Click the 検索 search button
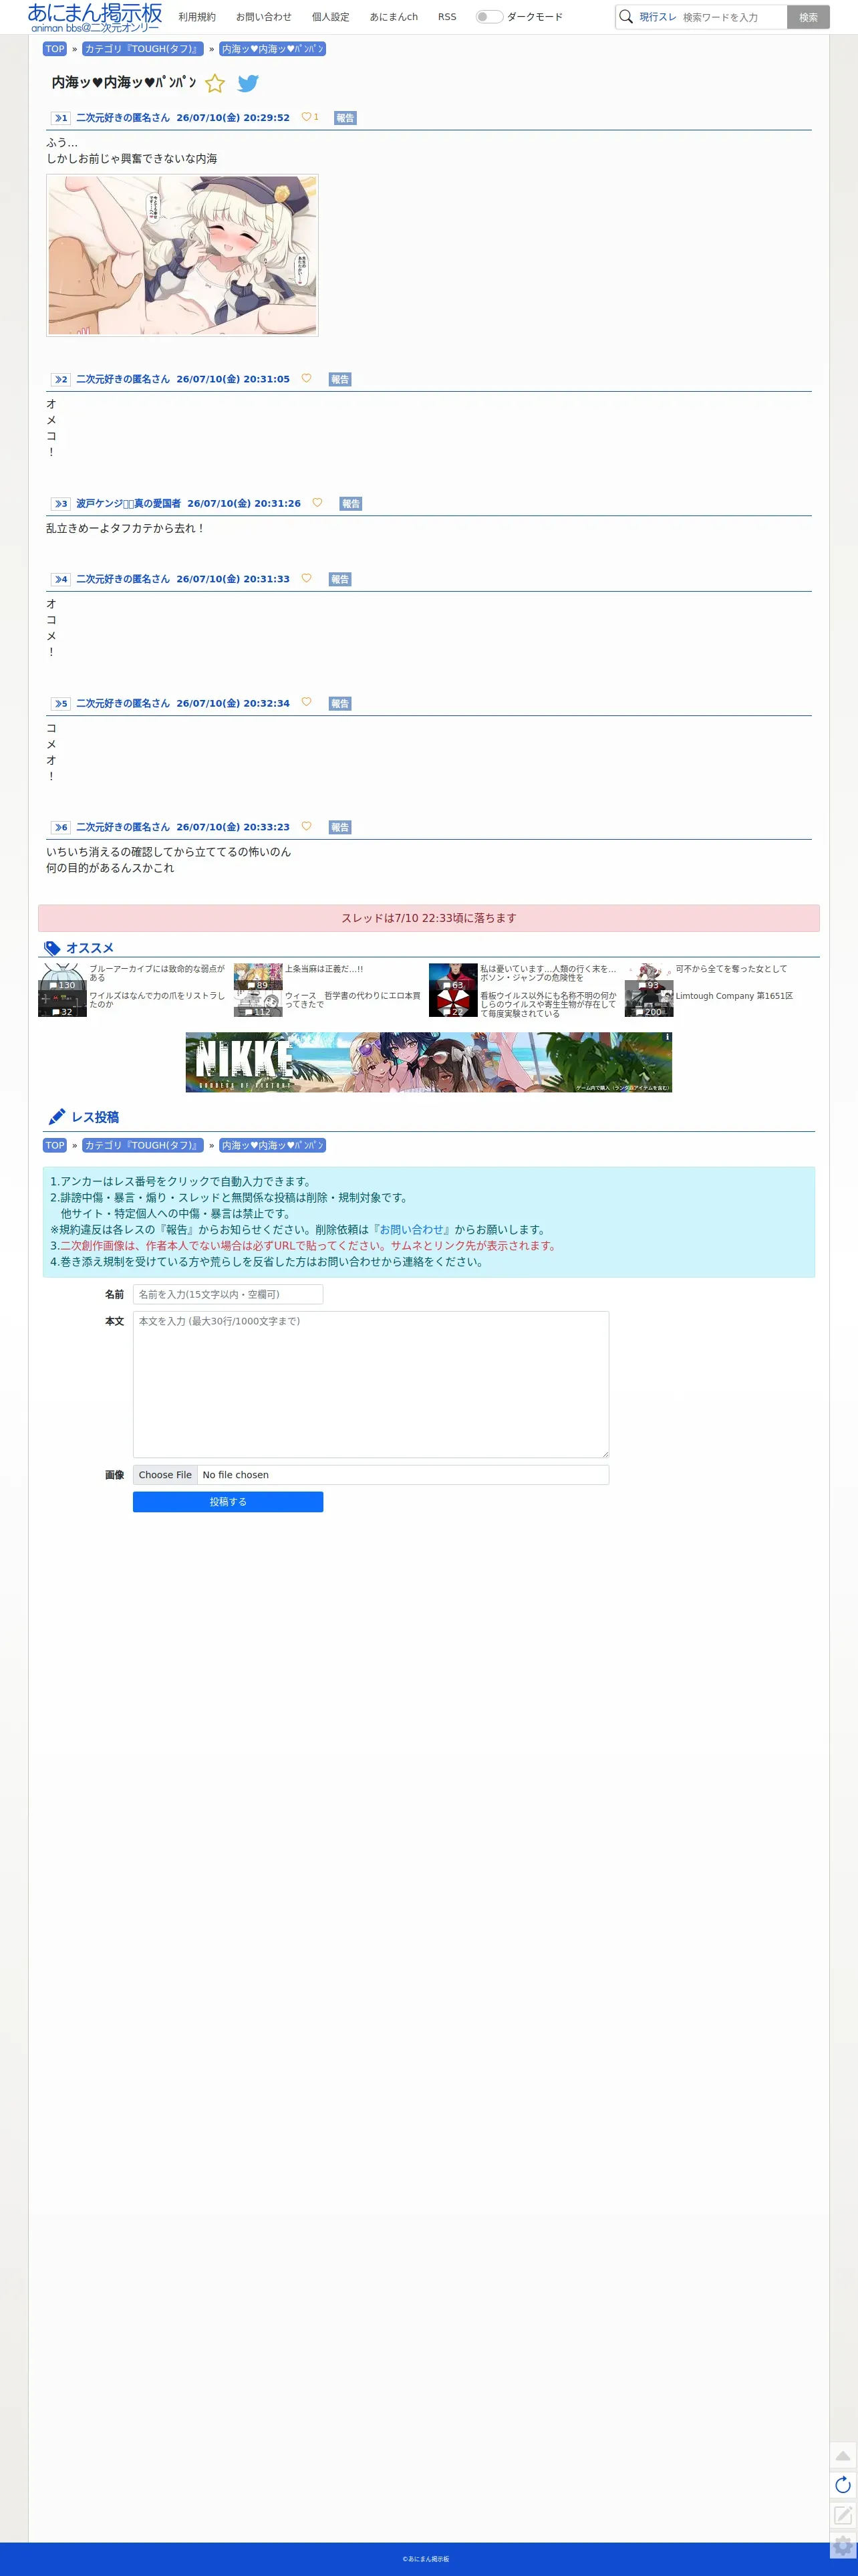858x2576 pixels. pyautogui.click(x=808, y=17)
